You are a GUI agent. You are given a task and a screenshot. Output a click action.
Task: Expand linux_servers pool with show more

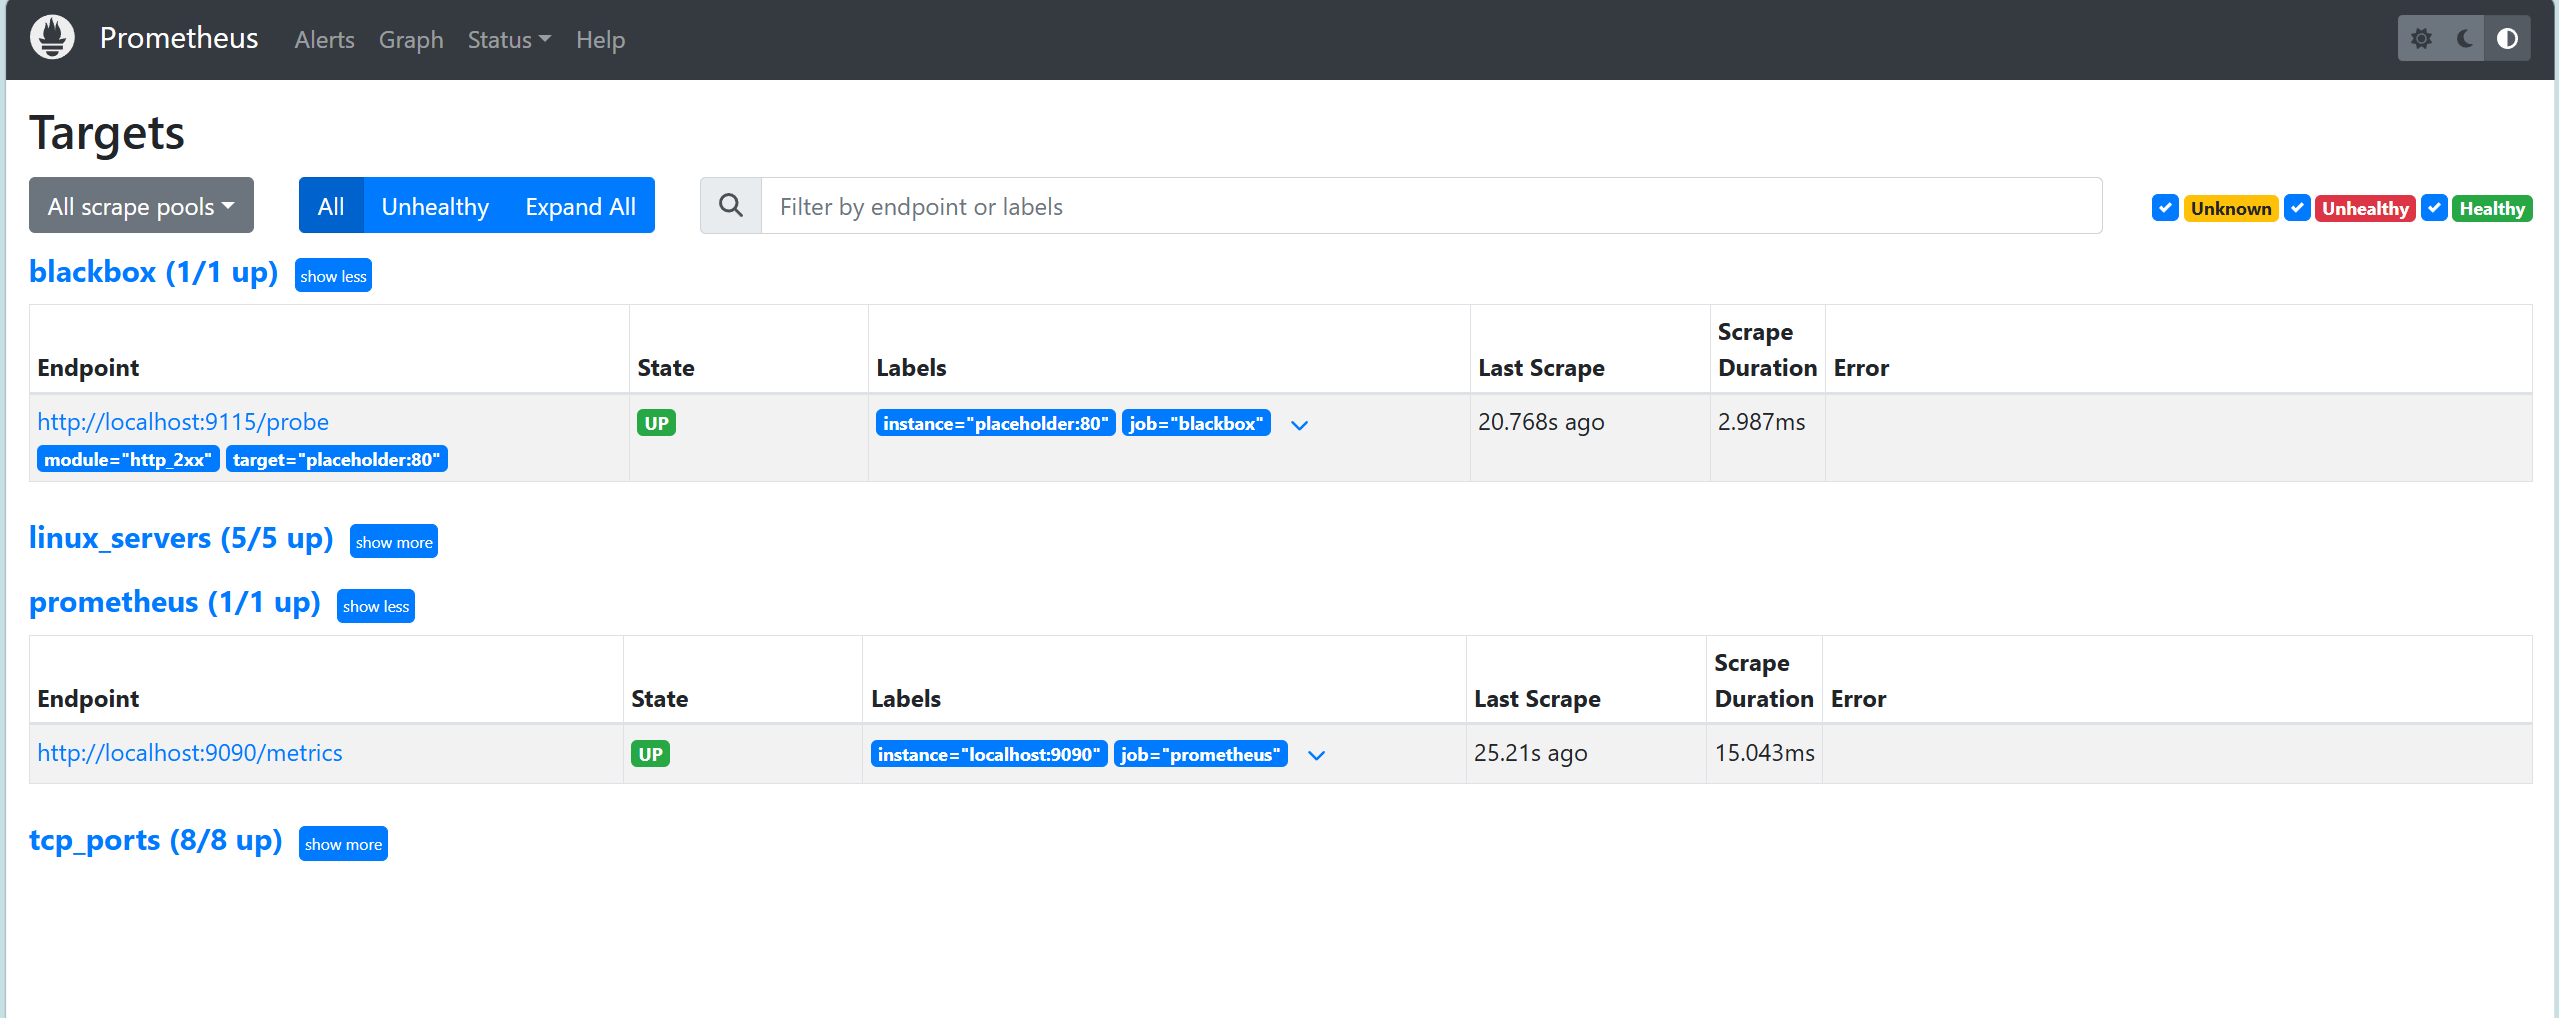394,542
